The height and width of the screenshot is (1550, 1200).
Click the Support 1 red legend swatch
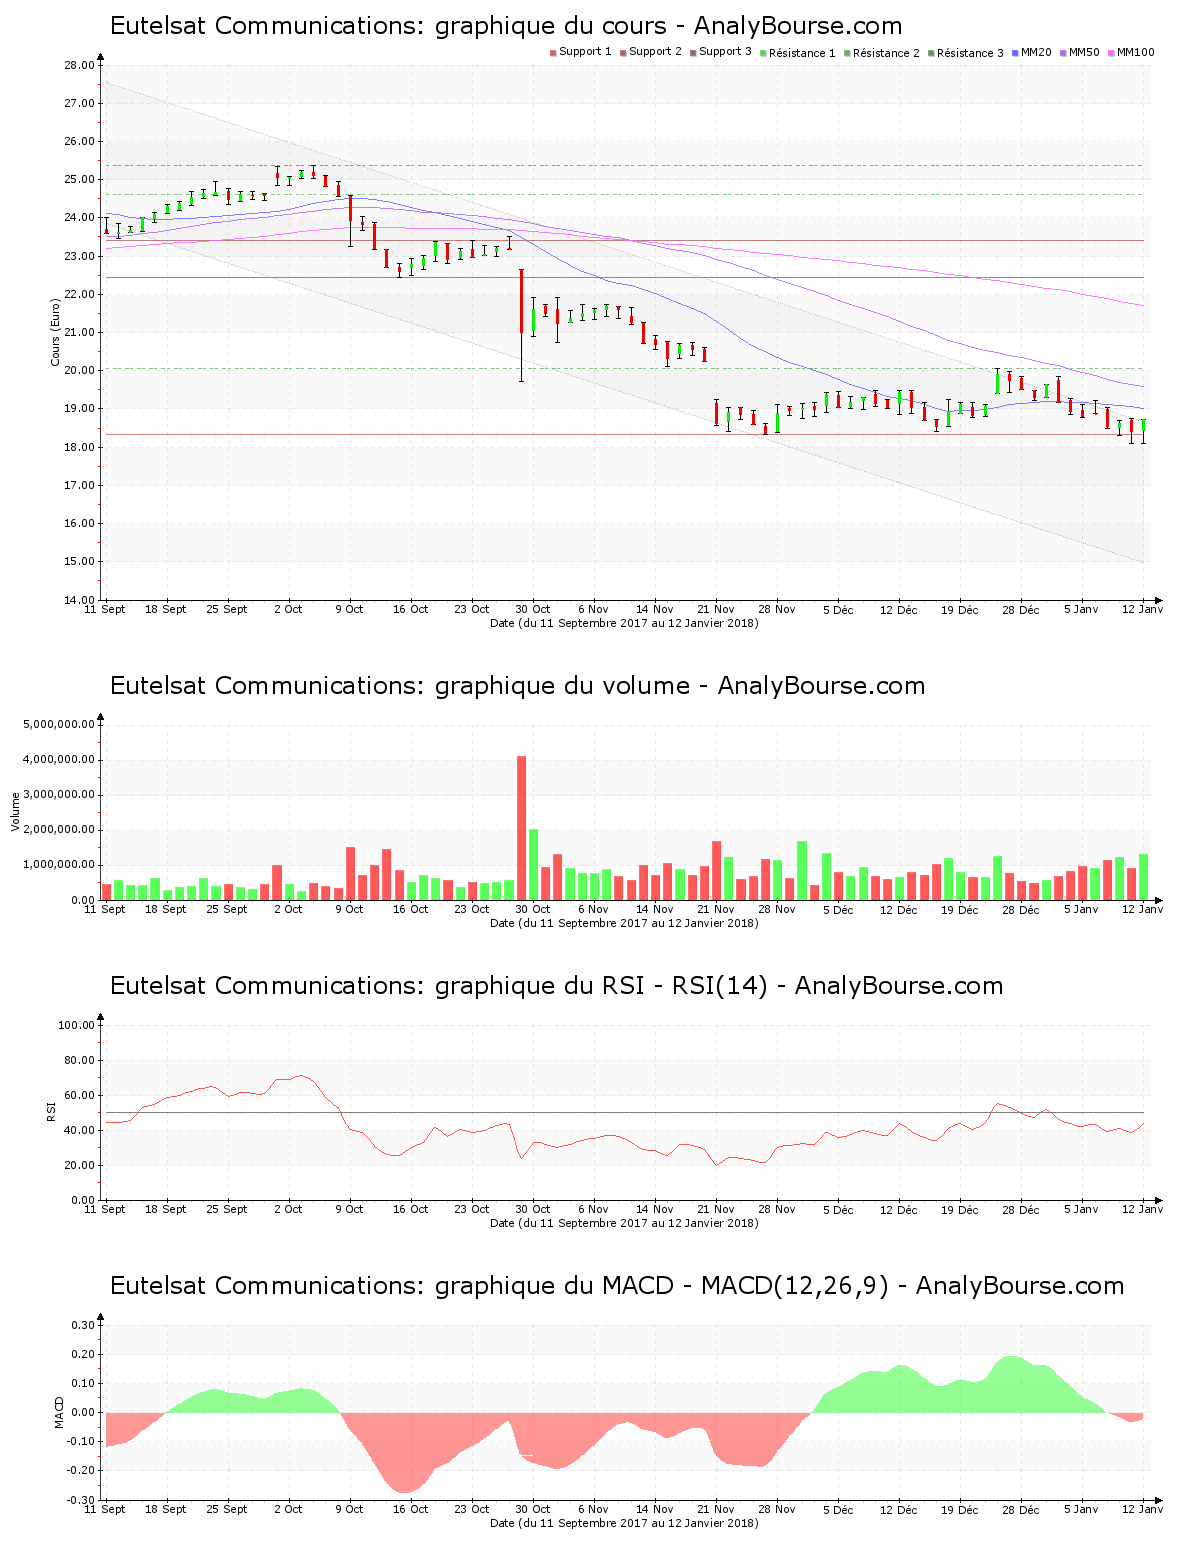tap(553, 53)
